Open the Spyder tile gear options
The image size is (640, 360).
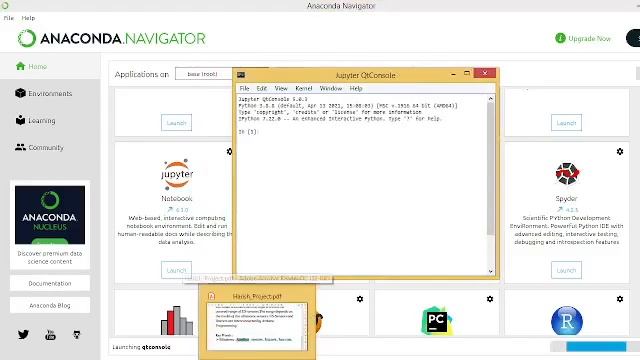[620, 151]
